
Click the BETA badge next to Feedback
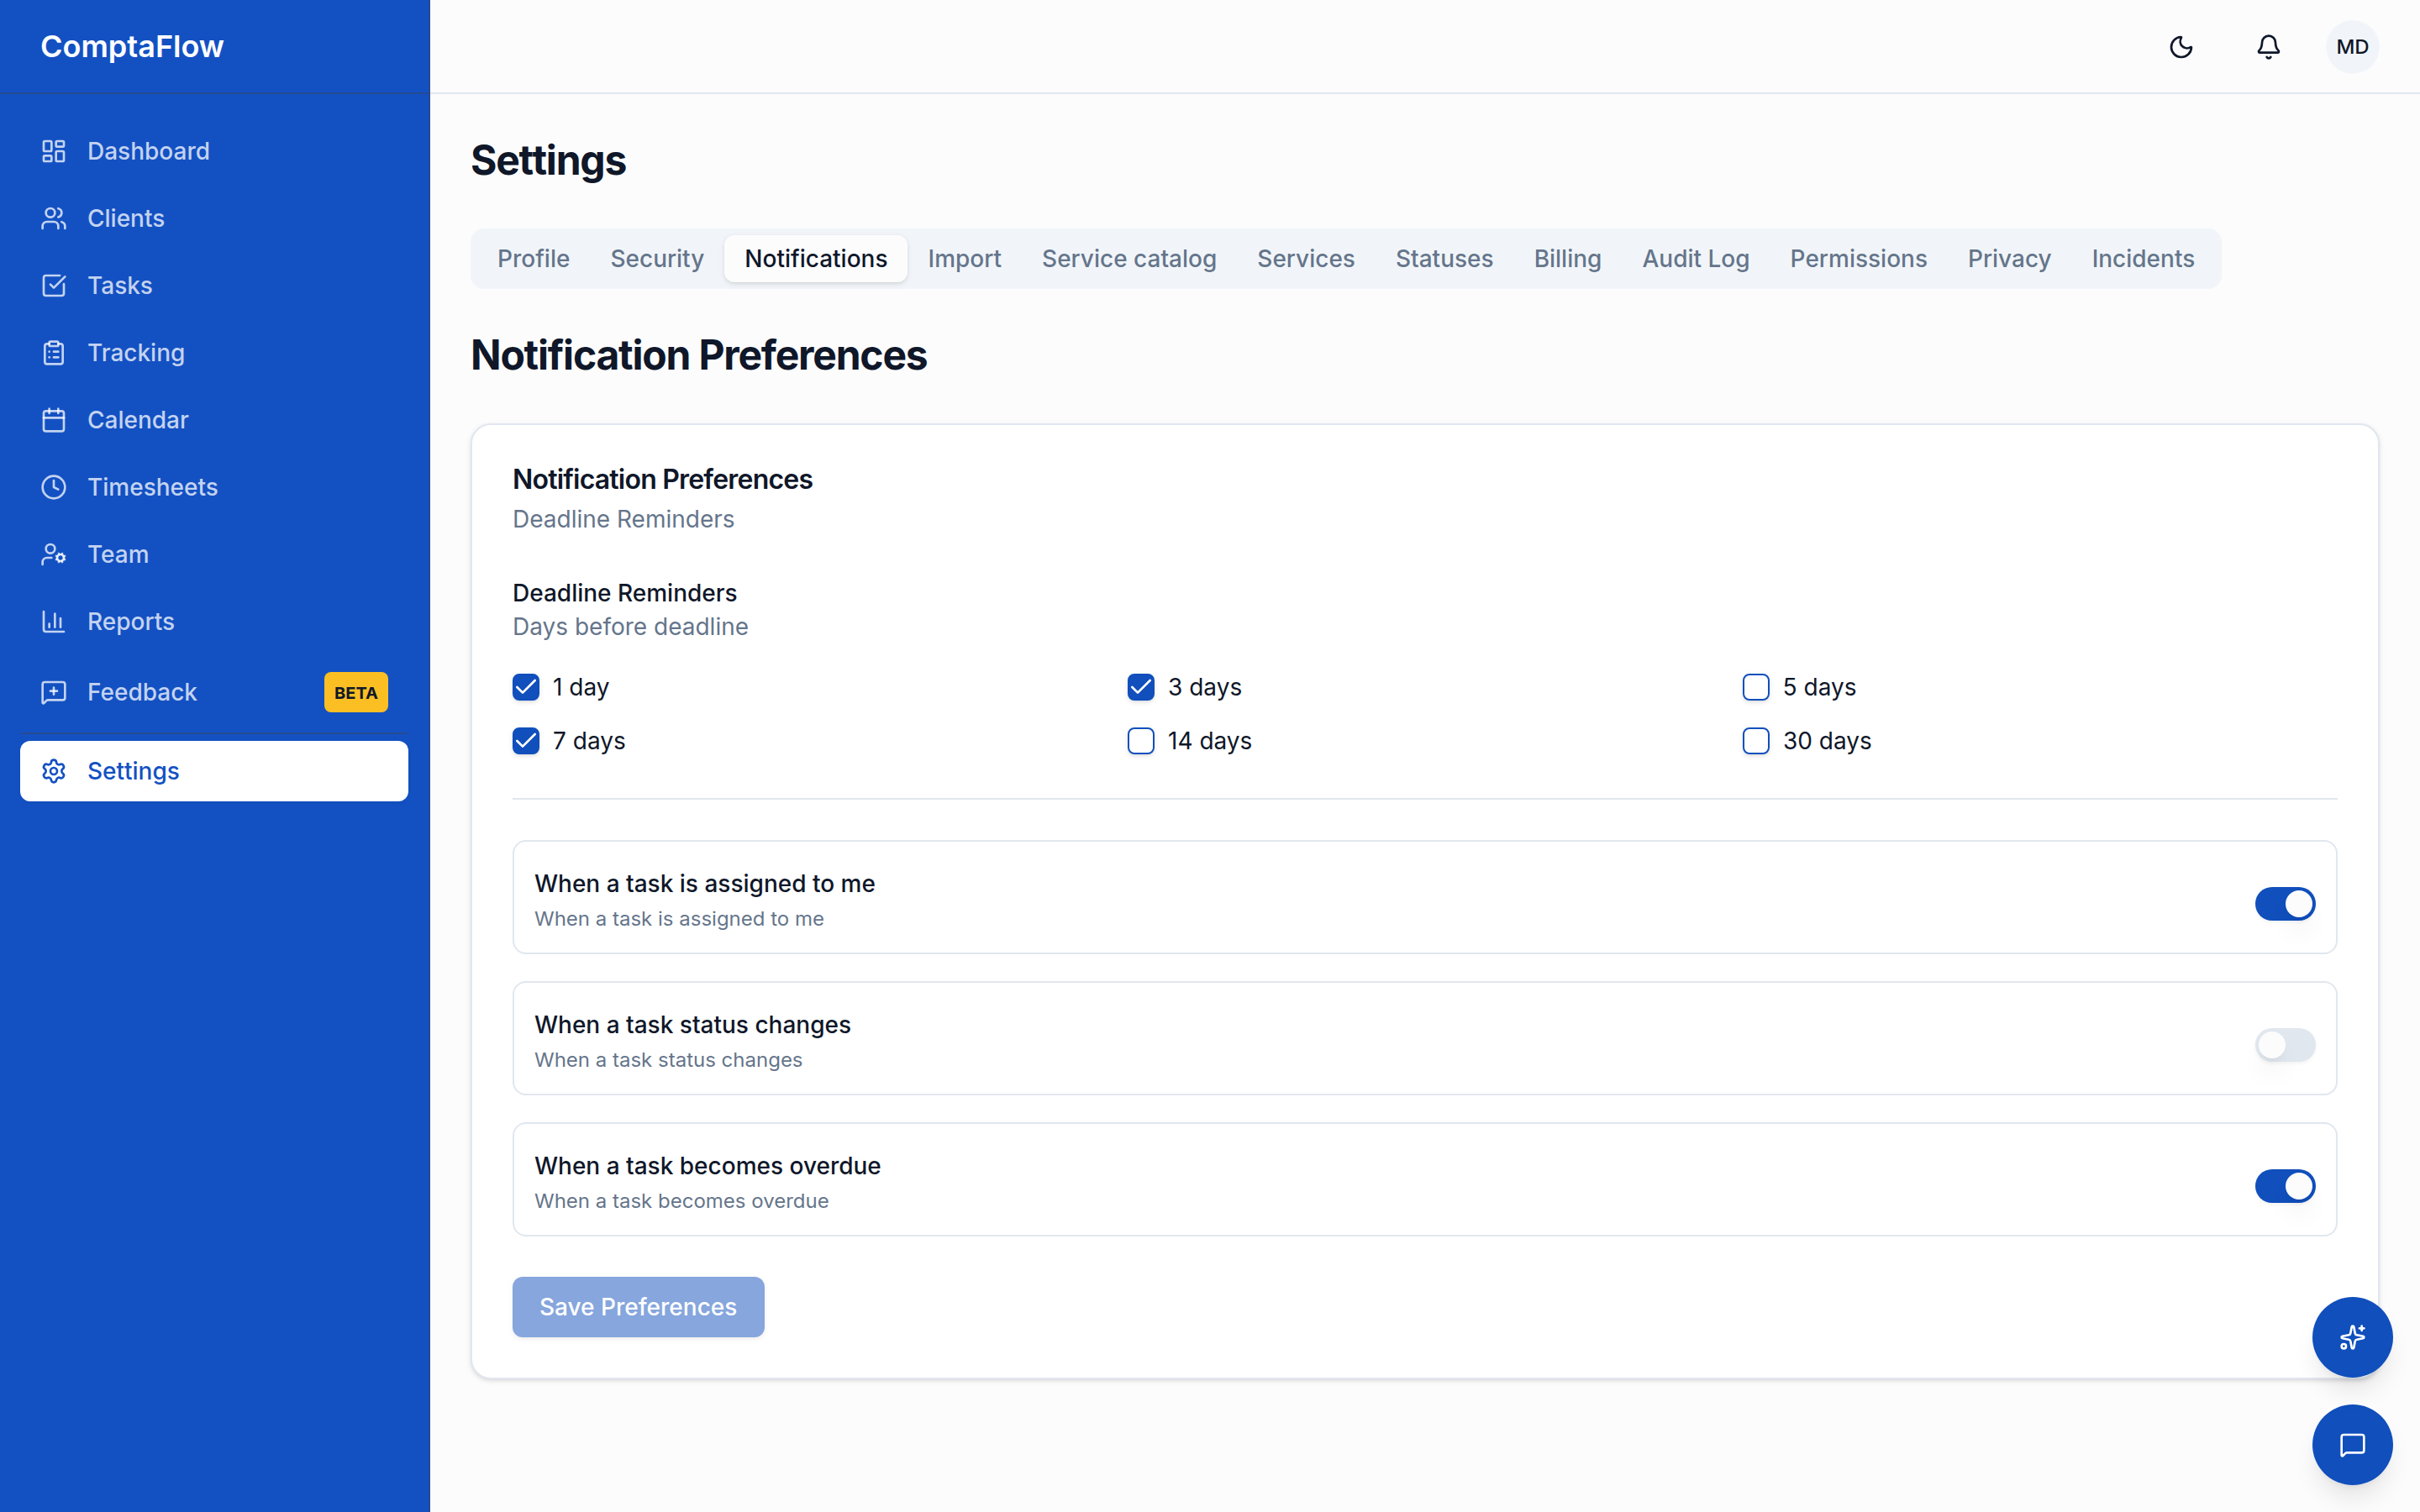[356, 692]
